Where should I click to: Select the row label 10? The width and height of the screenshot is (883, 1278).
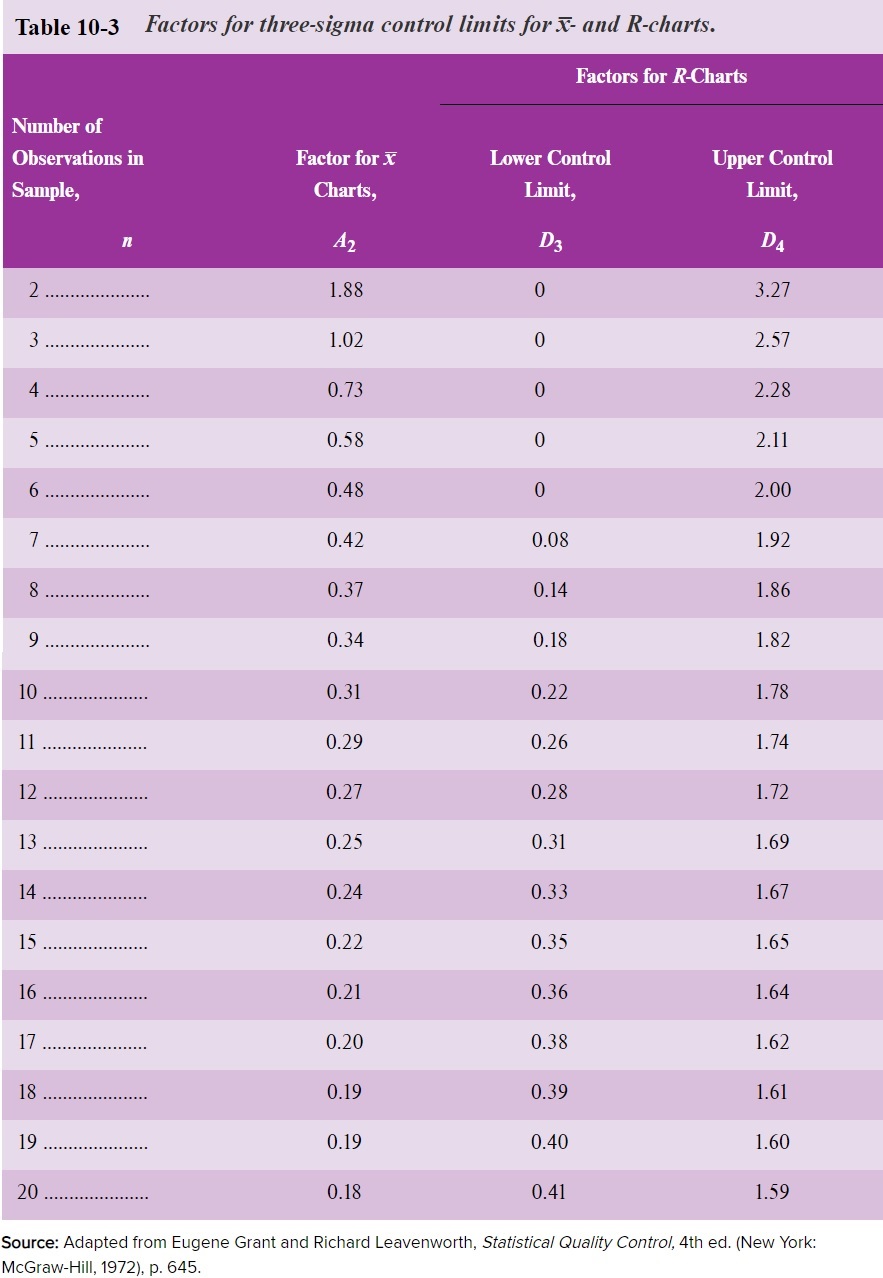pyautogui.click(x=27, y=692)
